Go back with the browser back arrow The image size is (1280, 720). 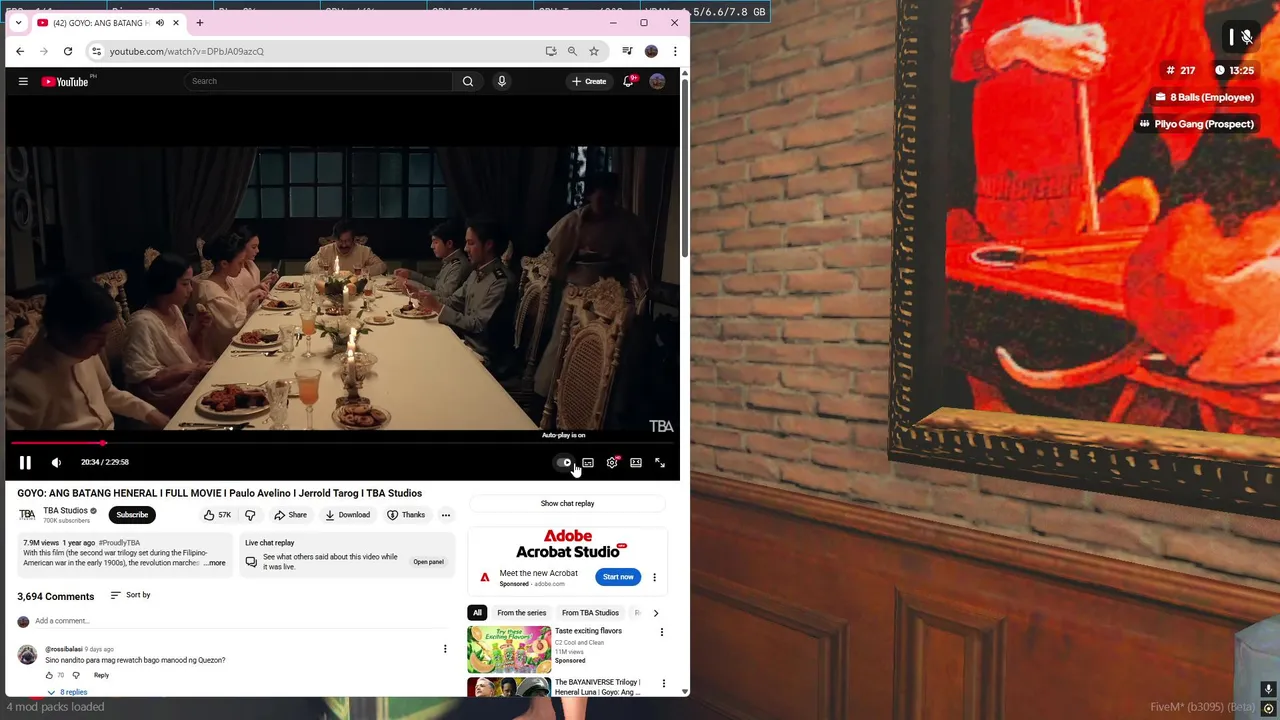tap(20, 51)
